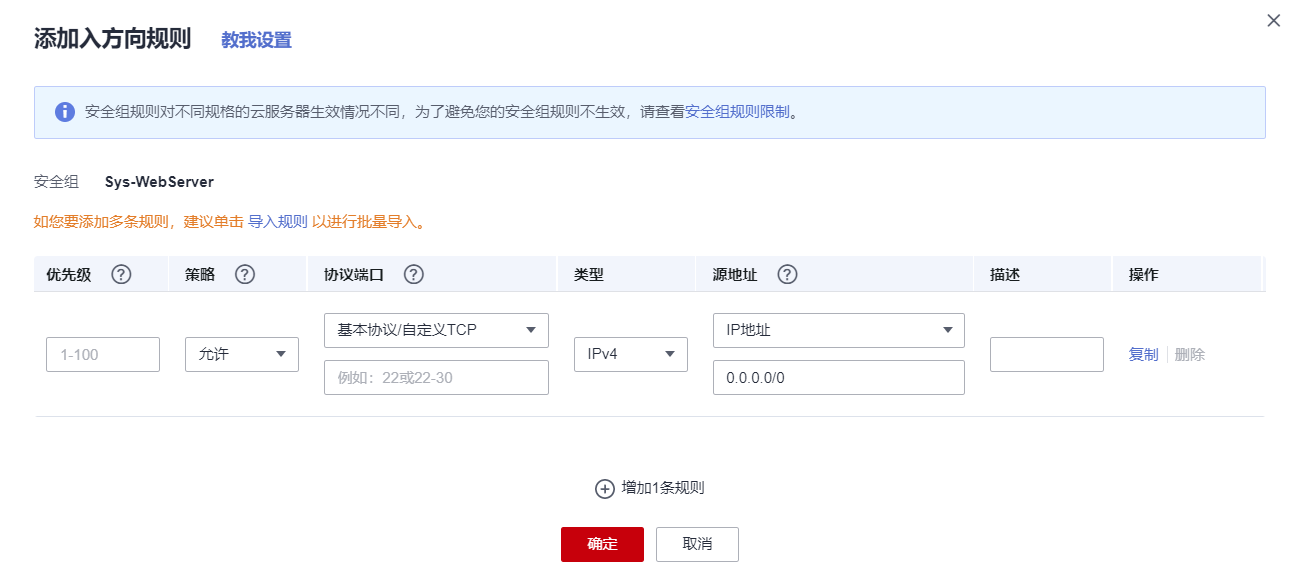Click the 操作 column header

[1144, 274]
